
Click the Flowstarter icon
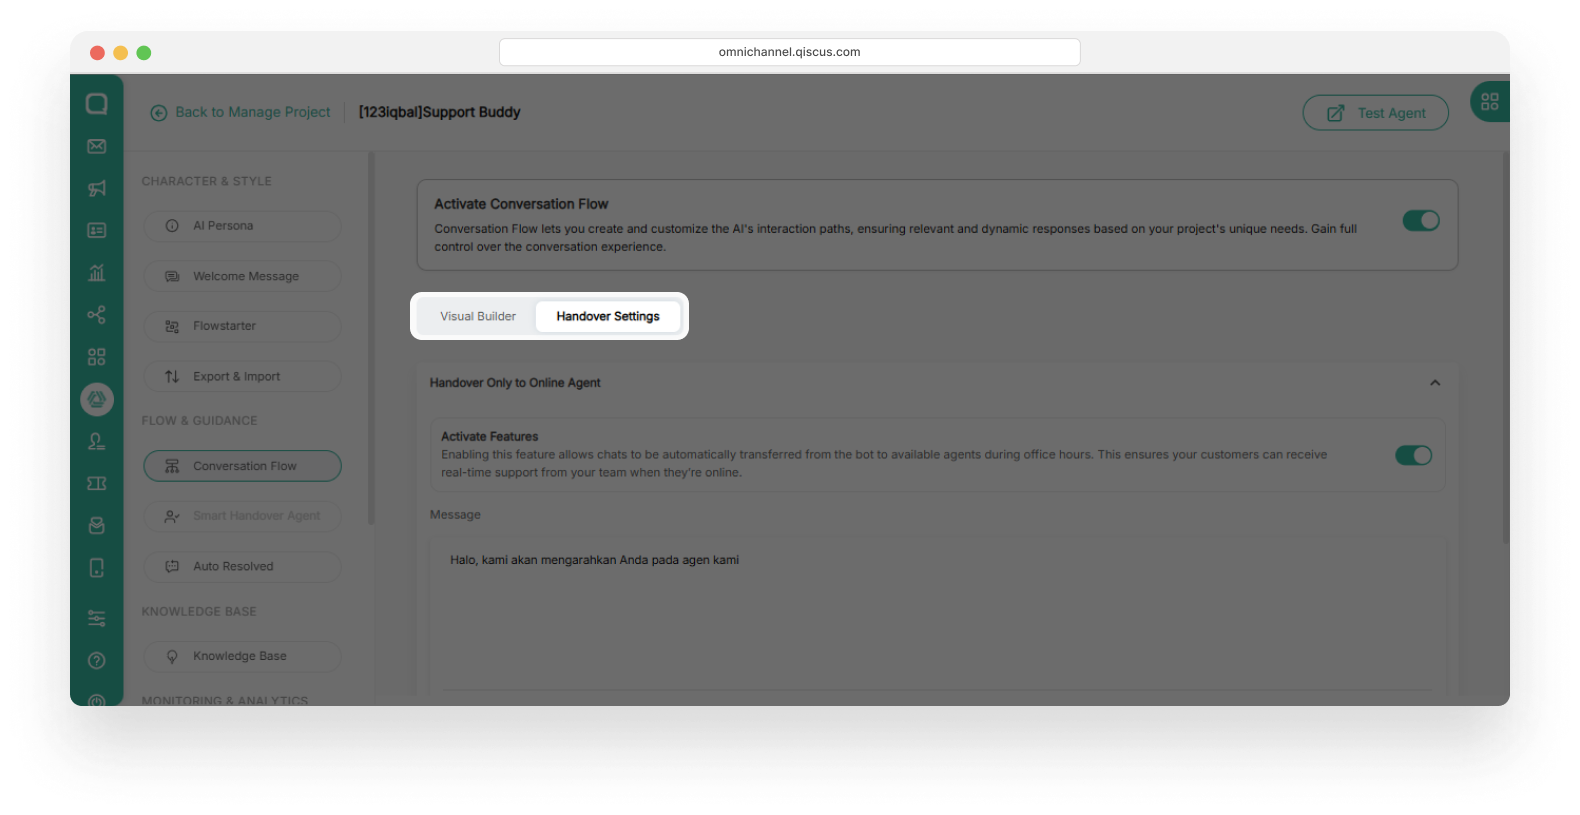(x=172, y=326)
